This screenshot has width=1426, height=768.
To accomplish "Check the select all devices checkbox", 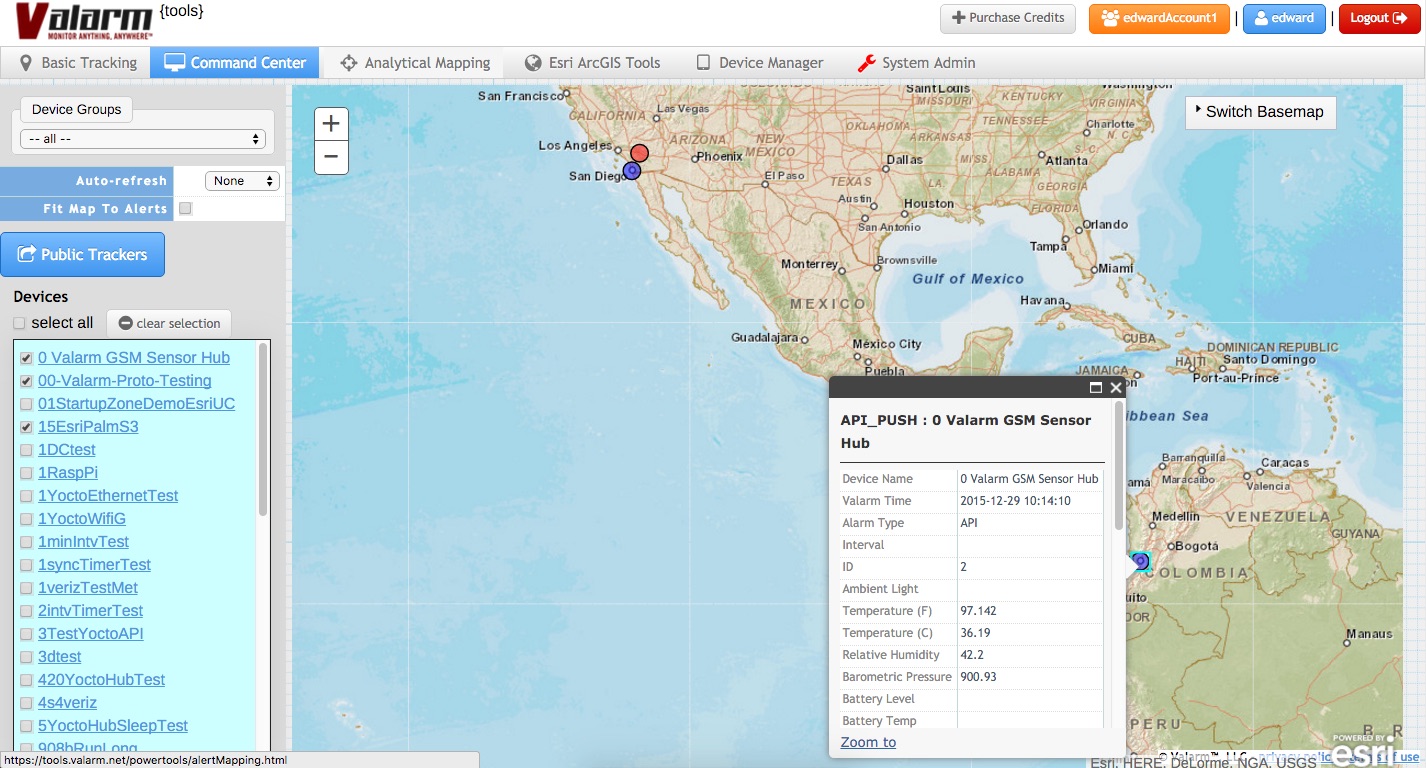I will (x=19, y=323).
